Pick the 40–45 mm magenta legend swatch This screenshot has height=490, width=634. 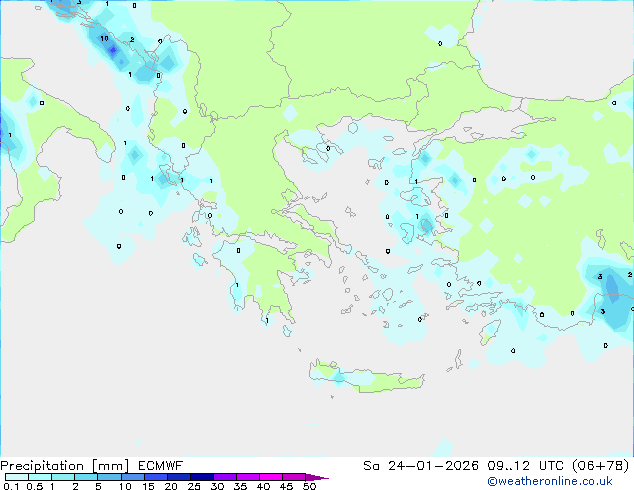pos(271,477)
